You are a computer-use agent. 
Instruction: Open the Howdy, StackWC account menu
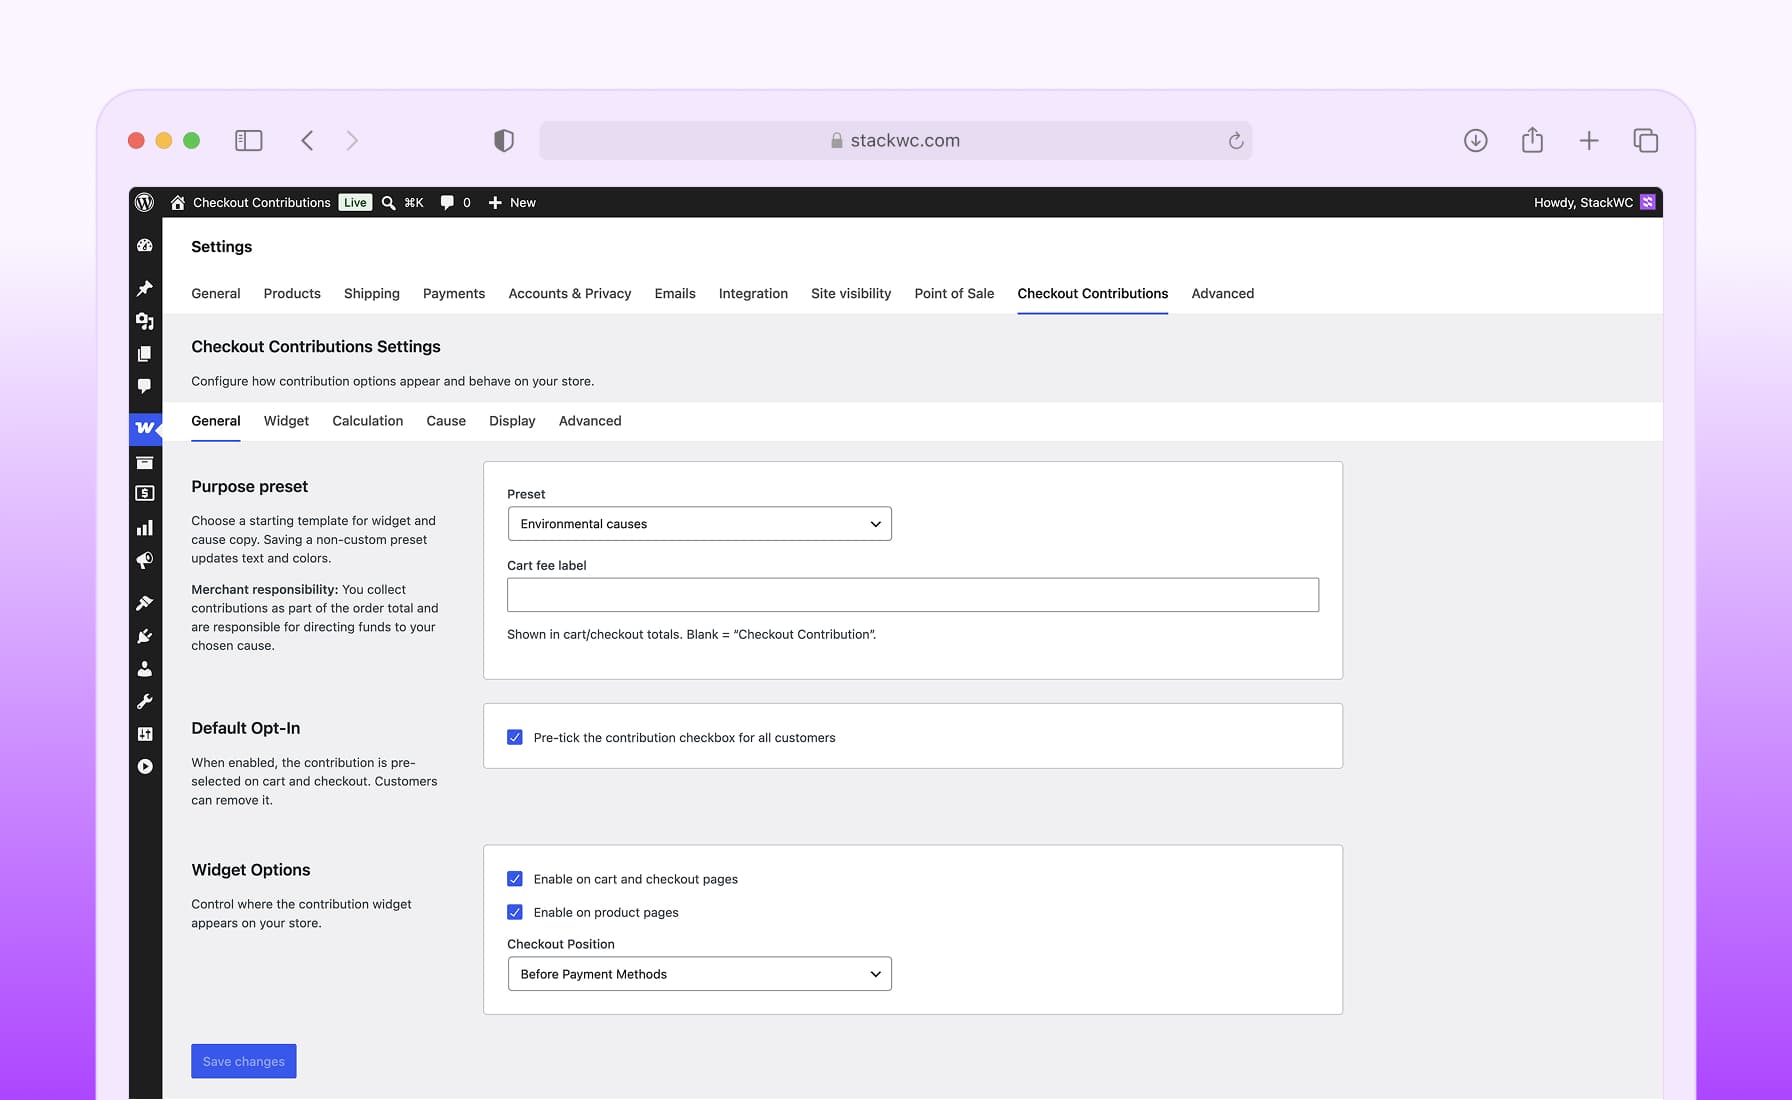coord(1594,202)
